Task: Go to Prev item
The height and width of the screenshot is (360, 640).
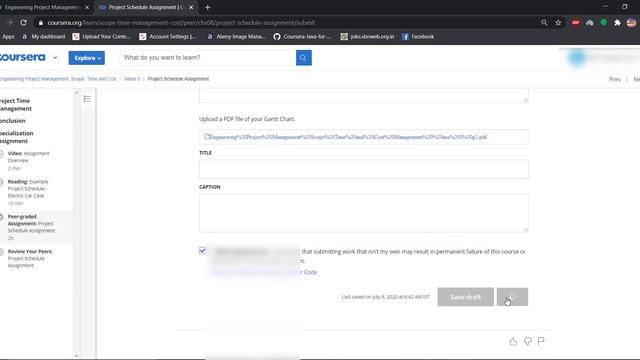Action: click(x=615, y=79)
